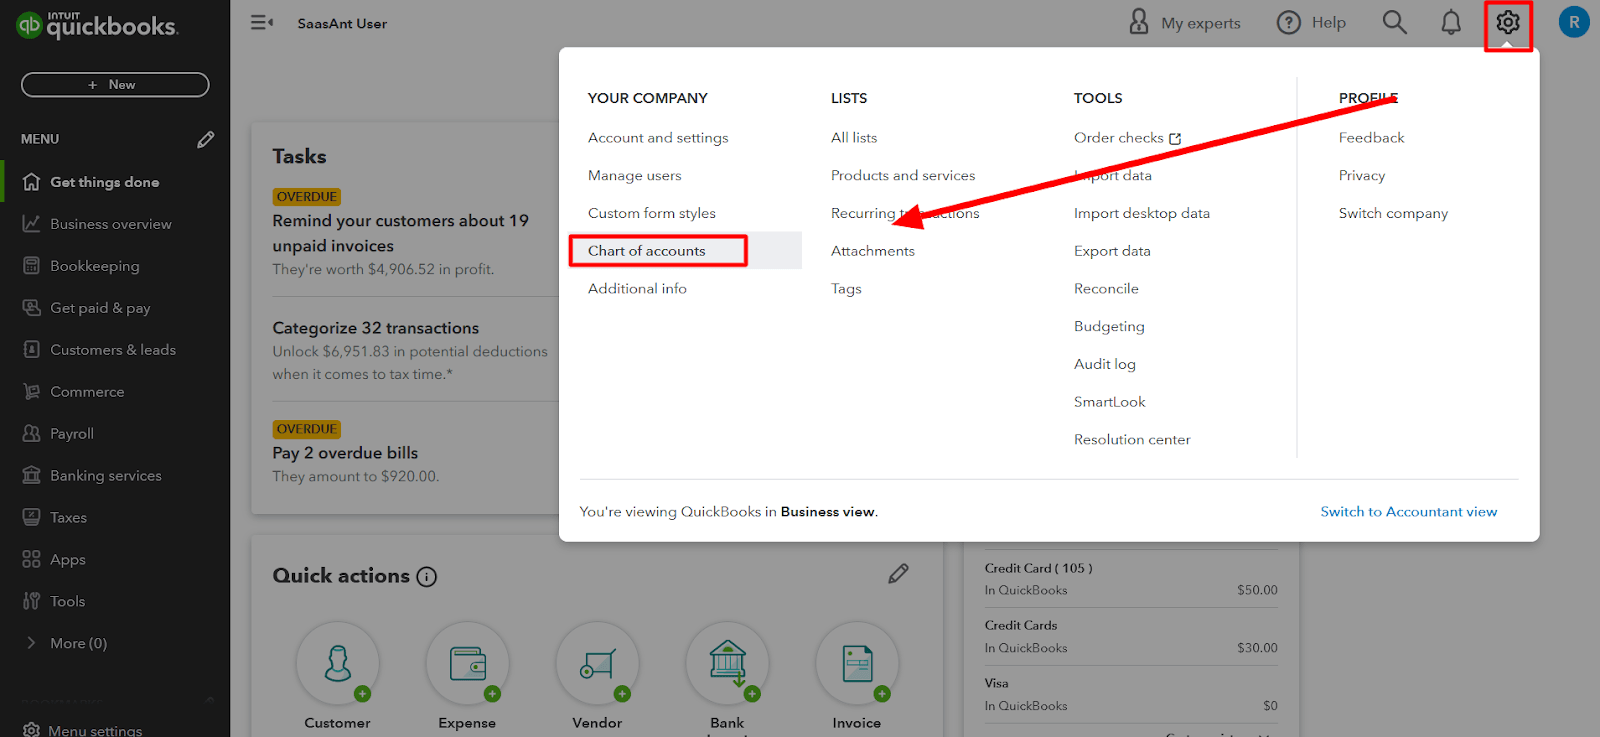Open Privacy under Profile
The height and width of the screenshot is (737, 1600).
pos(1362,176)
